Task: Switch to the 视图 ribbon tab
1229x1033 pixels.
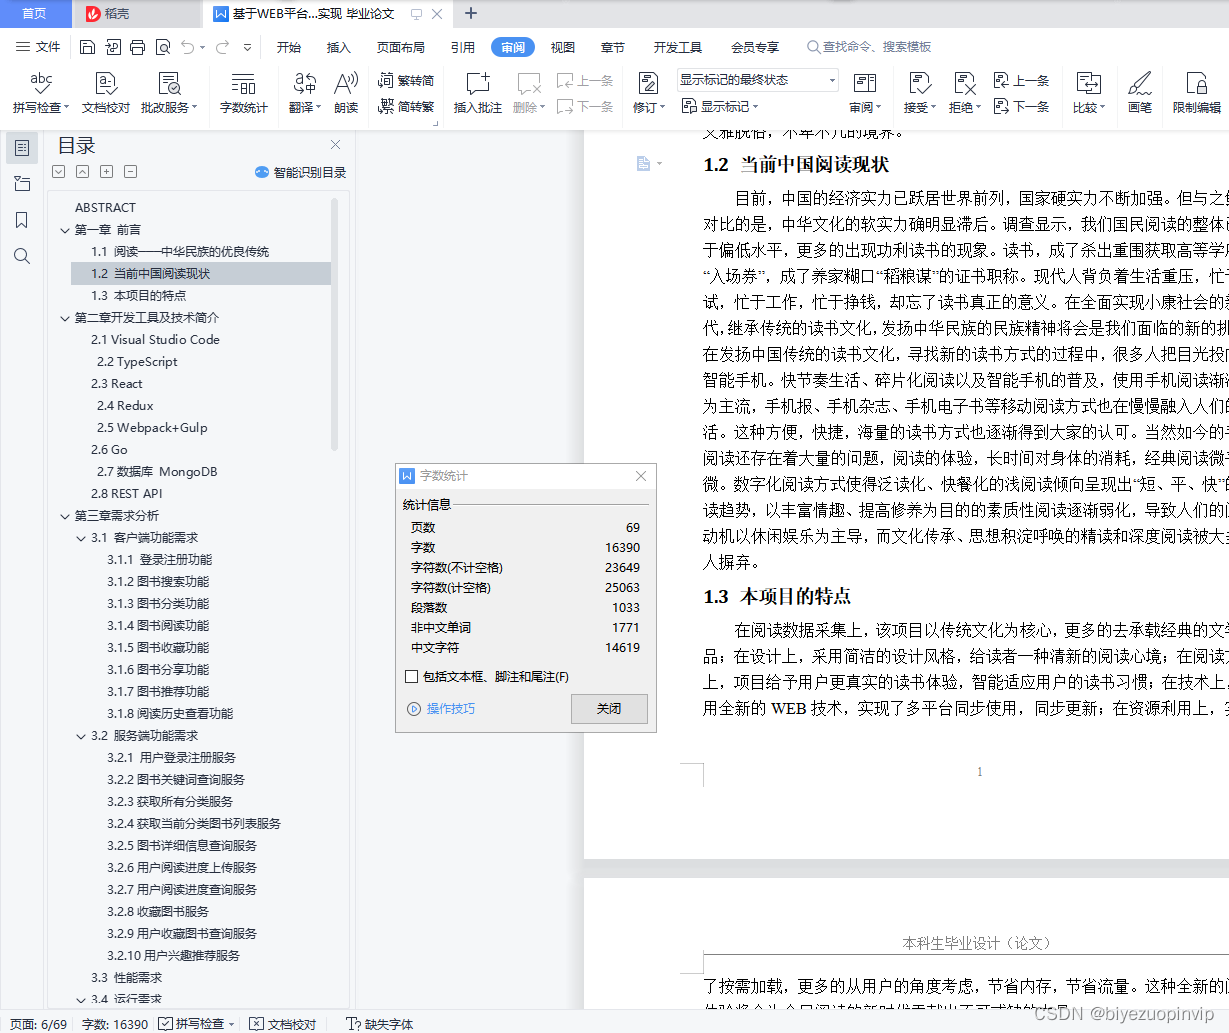Action: [562, 46]
